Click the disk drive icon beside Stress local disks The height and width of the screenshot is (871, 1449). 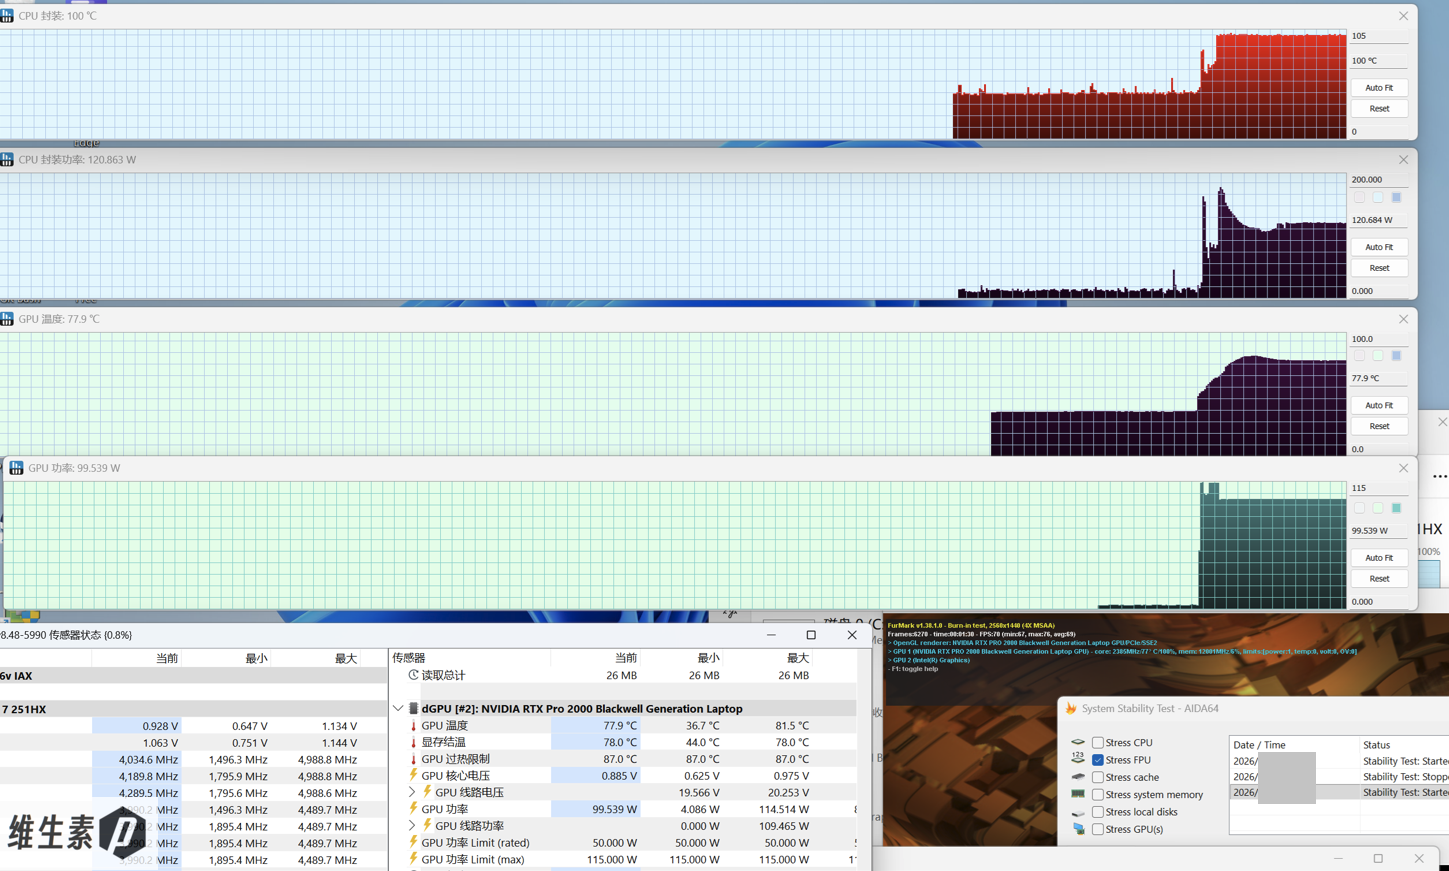1078,812
